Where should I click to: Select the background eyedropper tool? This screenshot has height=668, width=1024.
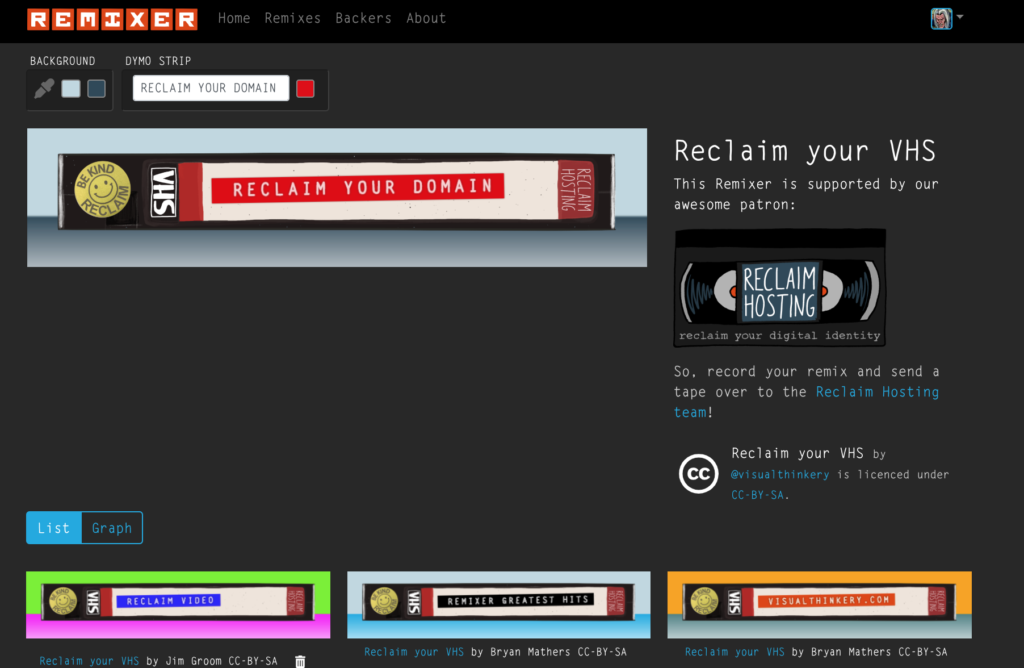click(44, 88)
